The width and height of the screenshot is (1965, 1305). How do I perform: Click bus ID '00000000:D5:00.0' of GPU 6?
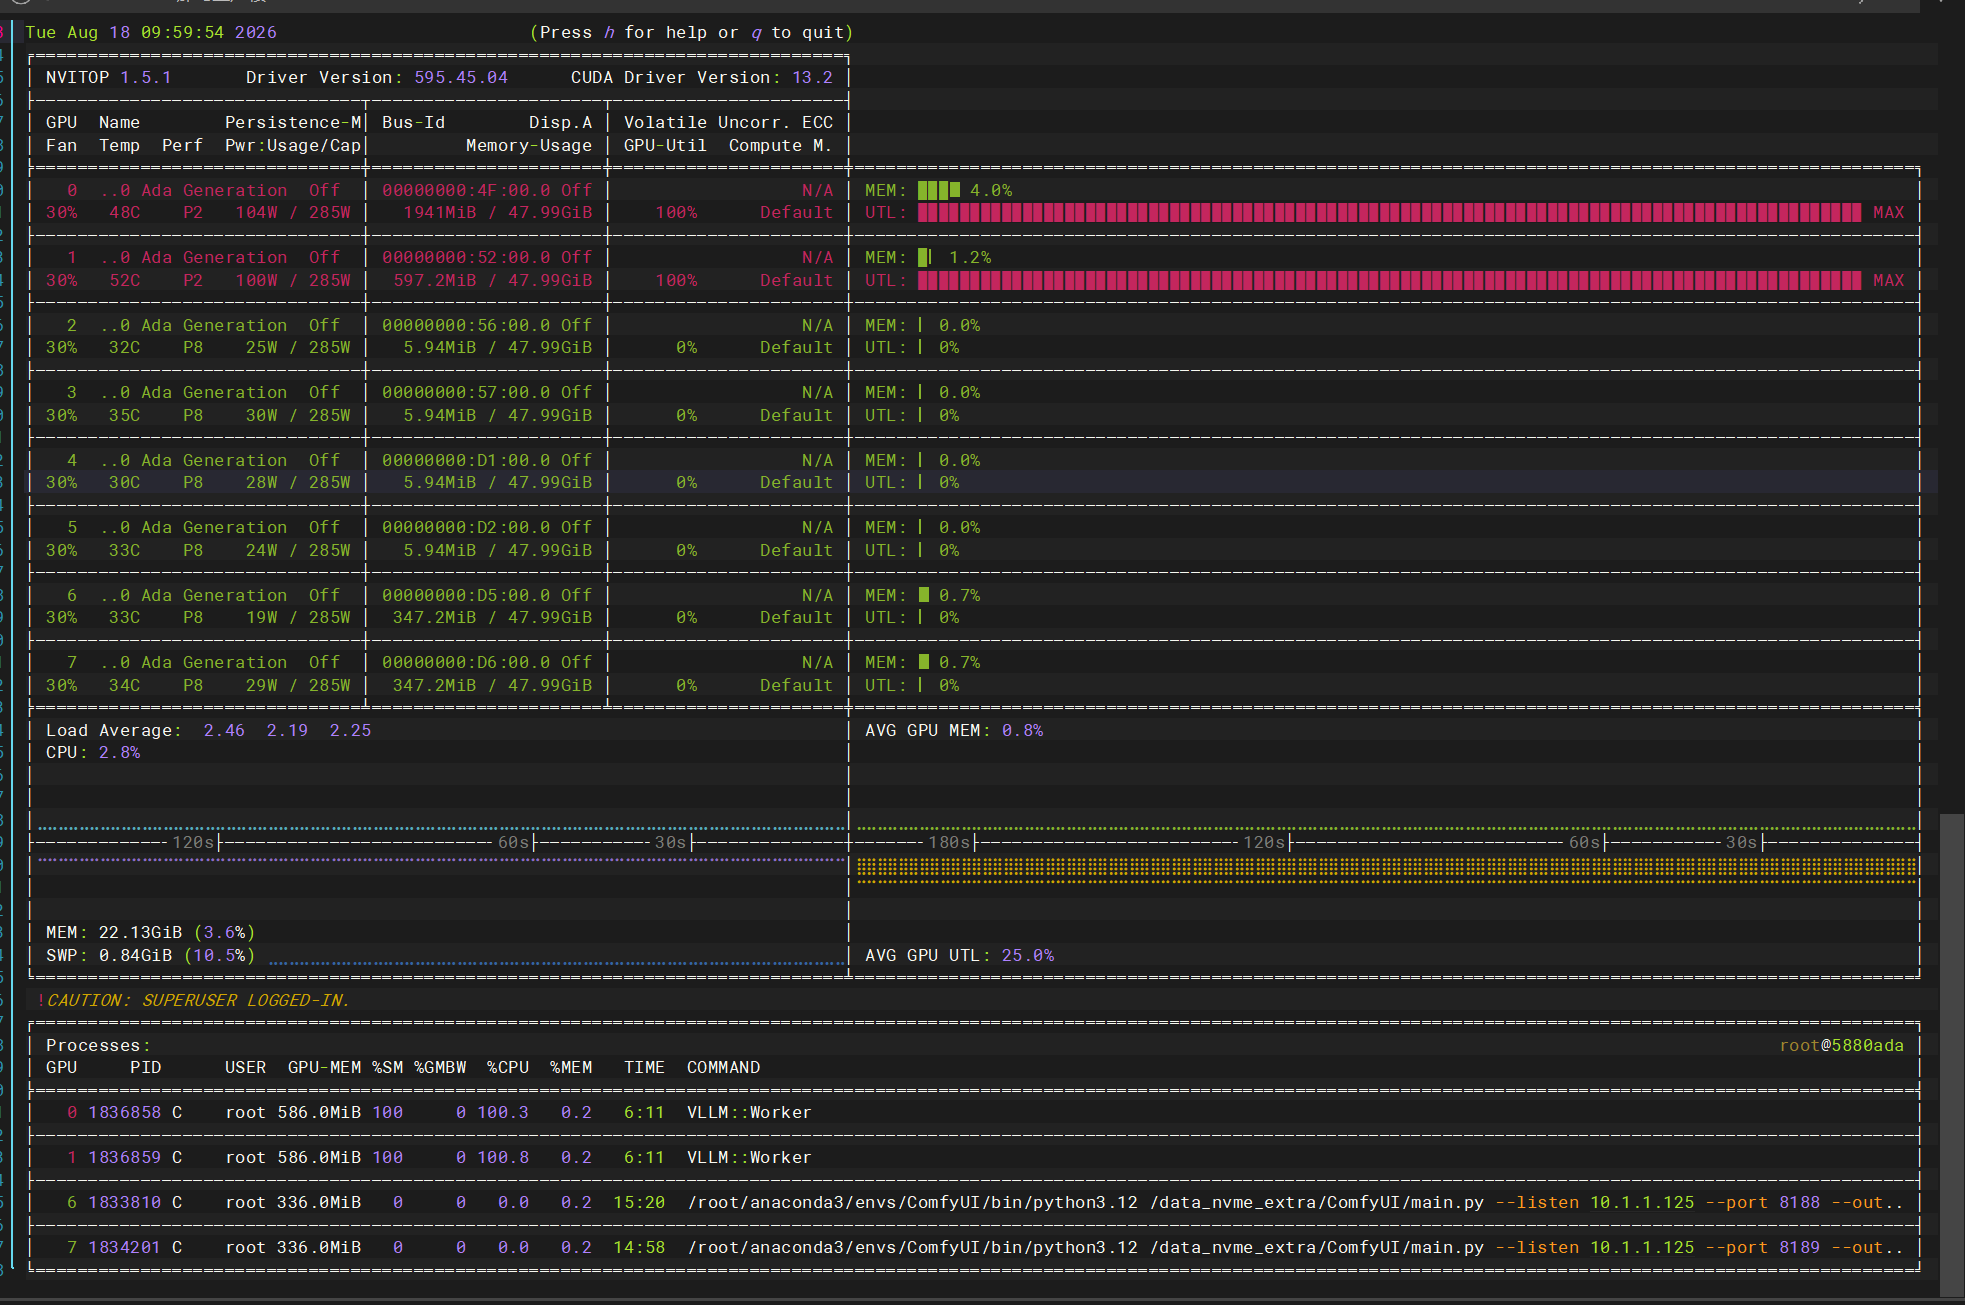point(466,596)
